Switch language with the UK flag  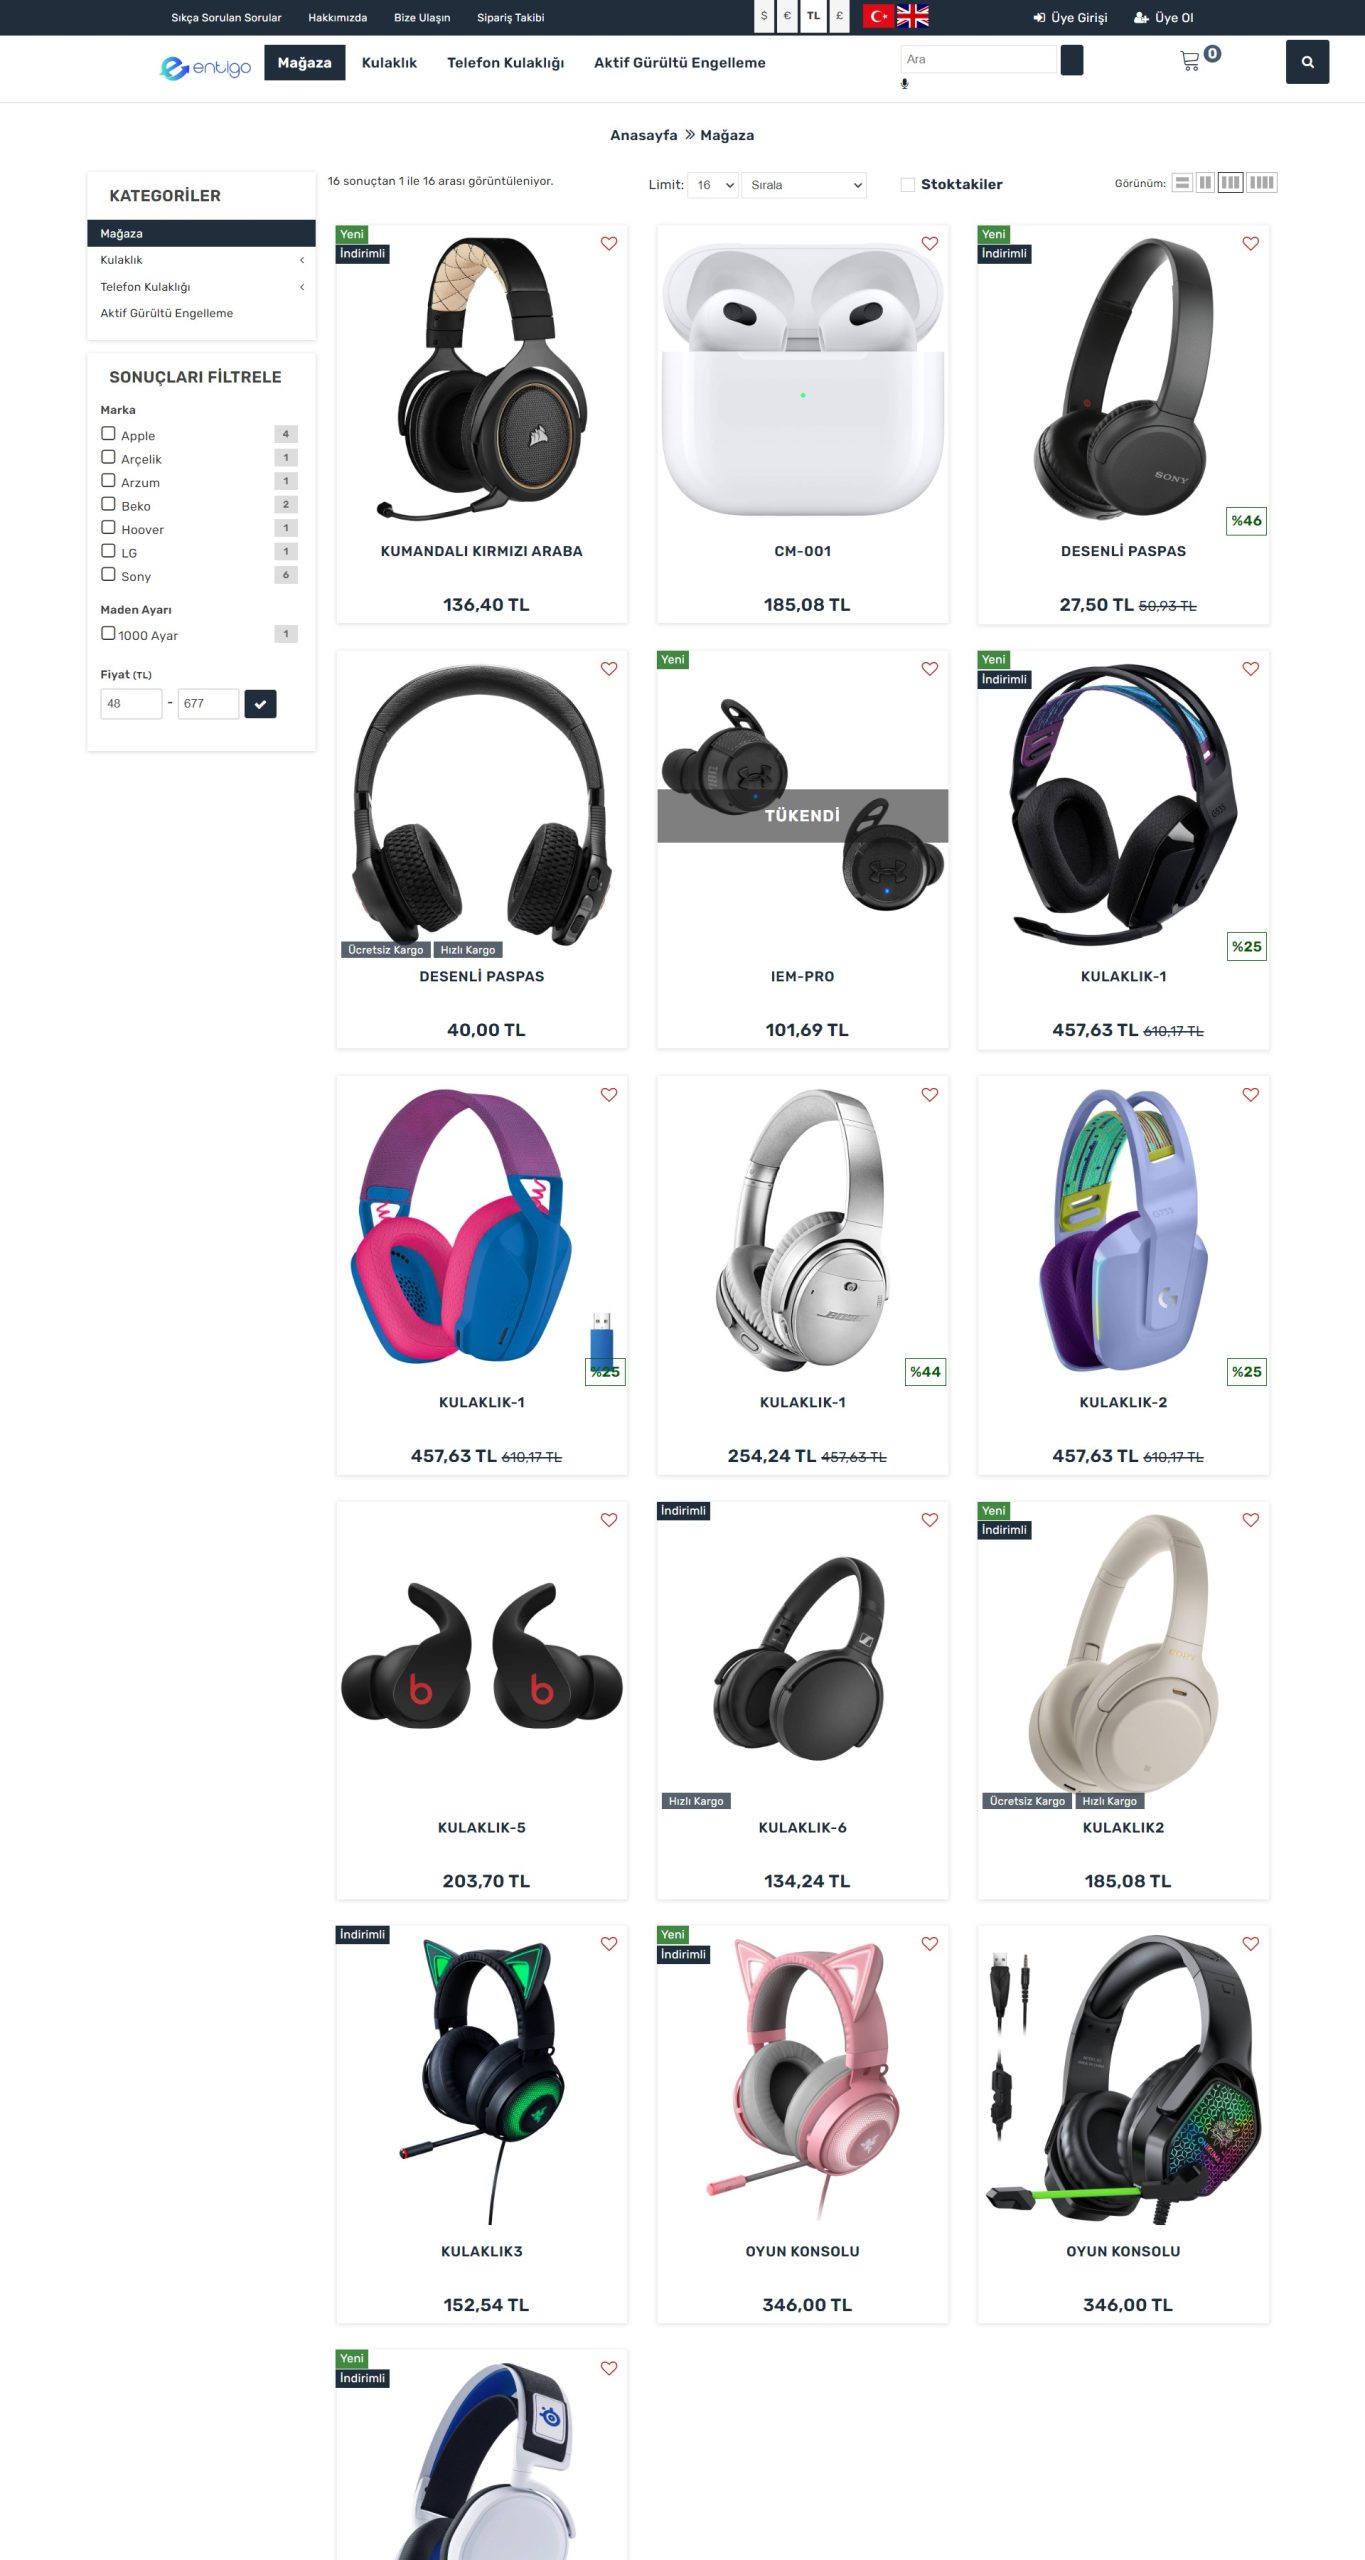pos(912,16)
